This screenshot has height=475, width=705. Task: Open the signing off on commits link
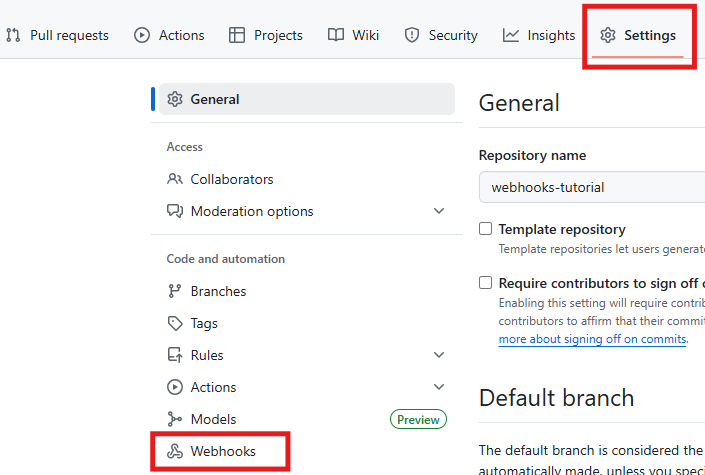593,339
